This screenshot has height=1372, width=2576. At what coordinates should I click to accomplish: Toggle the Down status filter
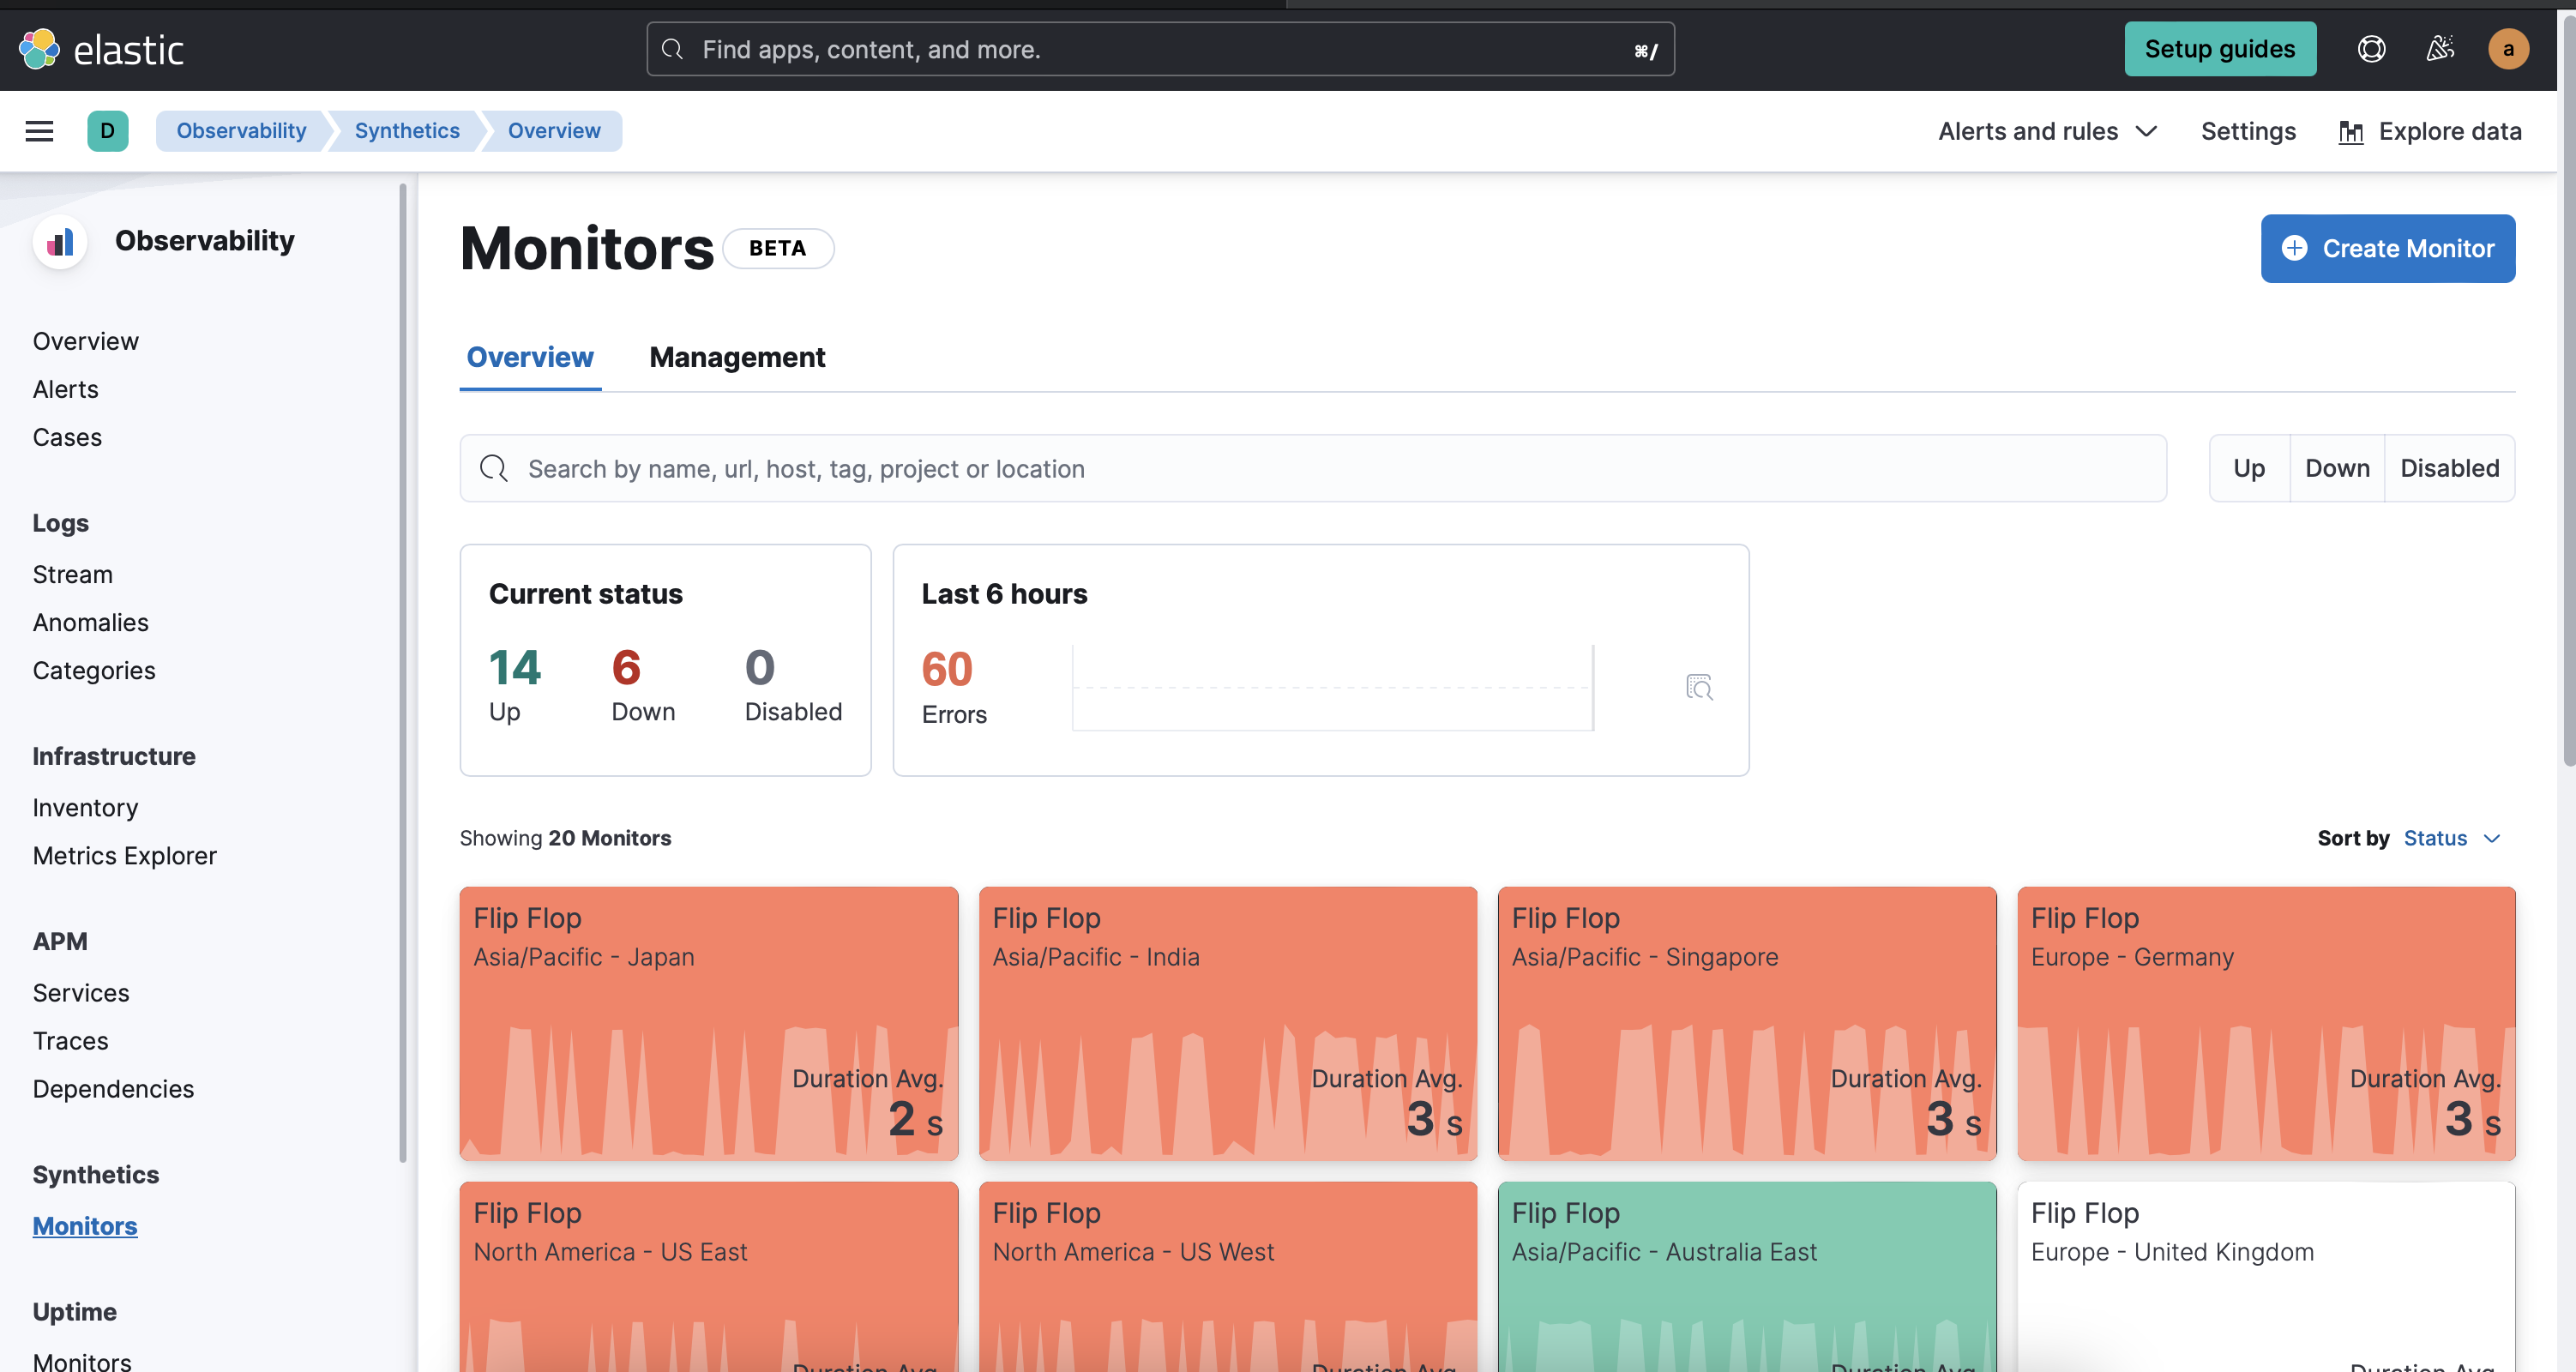[2337, 468]
